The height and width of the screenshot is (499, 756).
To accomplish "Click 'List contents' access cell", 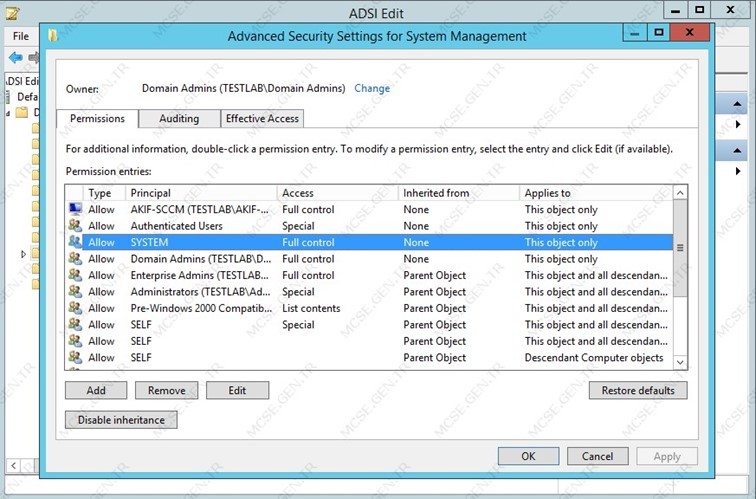I will click(x=311, y=308).
